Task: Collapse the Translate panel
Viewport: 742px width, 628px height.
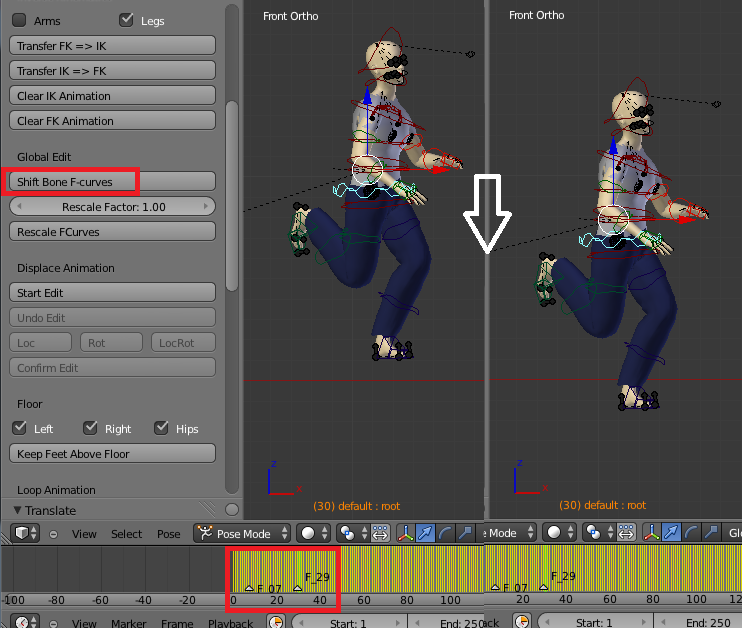Action: click(18, 510)
